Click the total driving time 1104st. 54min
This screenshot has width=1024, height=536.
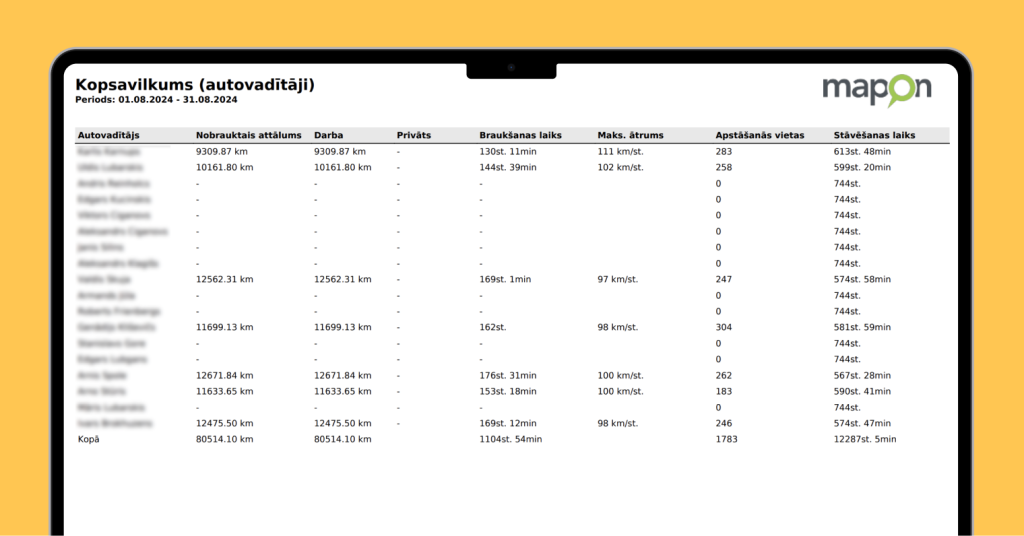510,439
